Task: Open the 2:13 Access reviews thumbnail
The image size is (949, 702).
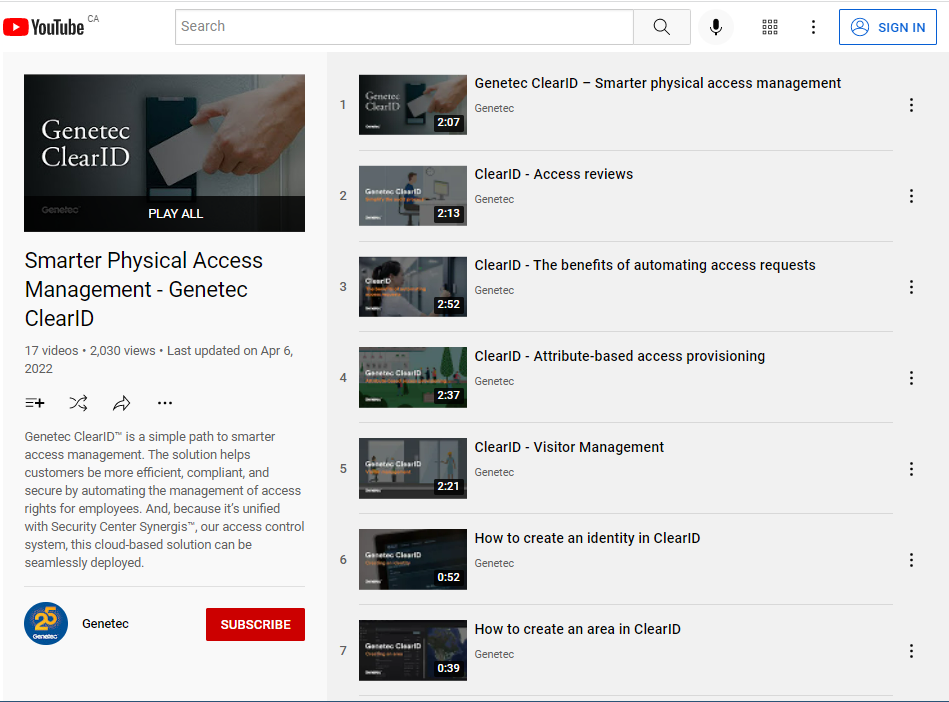Action: click(x=413, y=195)
